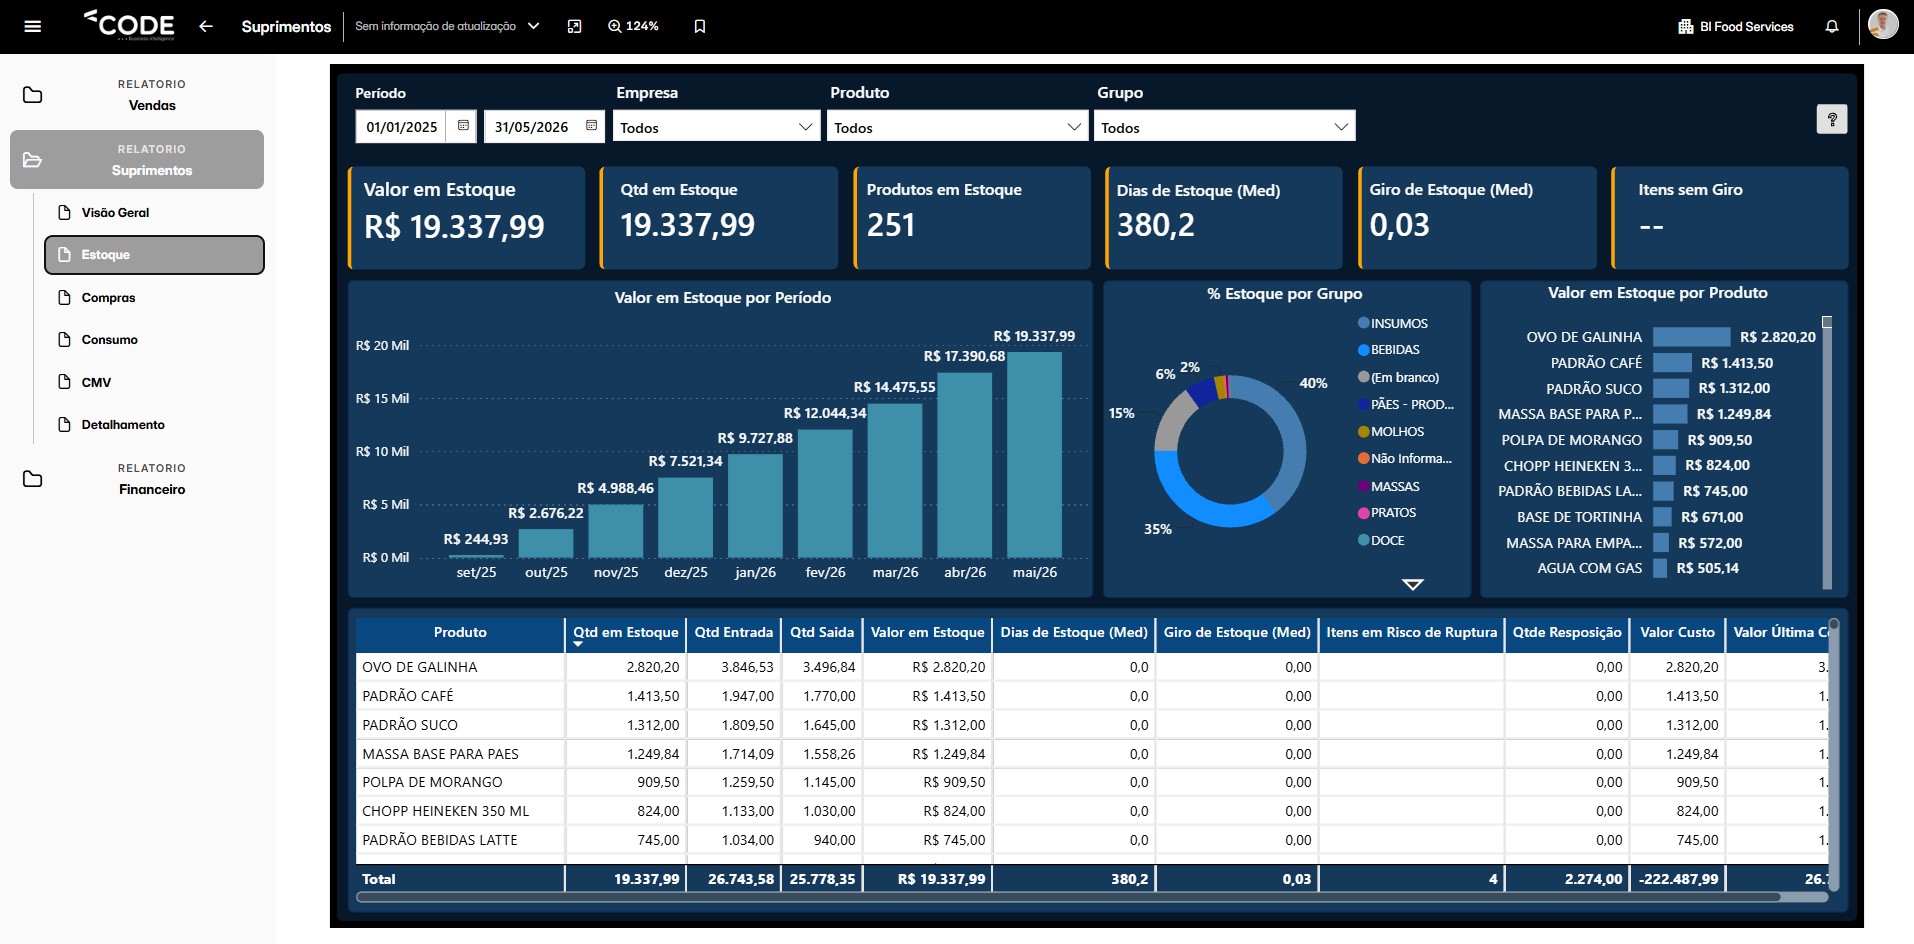The image size is (1914, 944).
Task: Click the OVO DE GALINHA bar
Action: pos(1691,337)
